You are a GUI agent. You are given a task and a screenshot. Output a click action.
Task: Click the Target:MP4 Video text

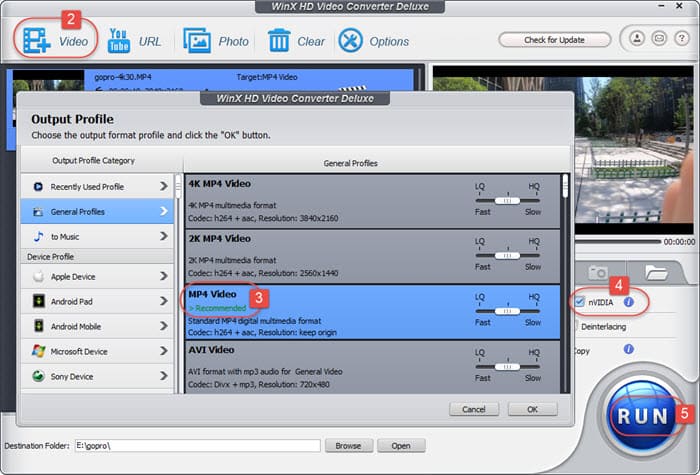point(267,77)
